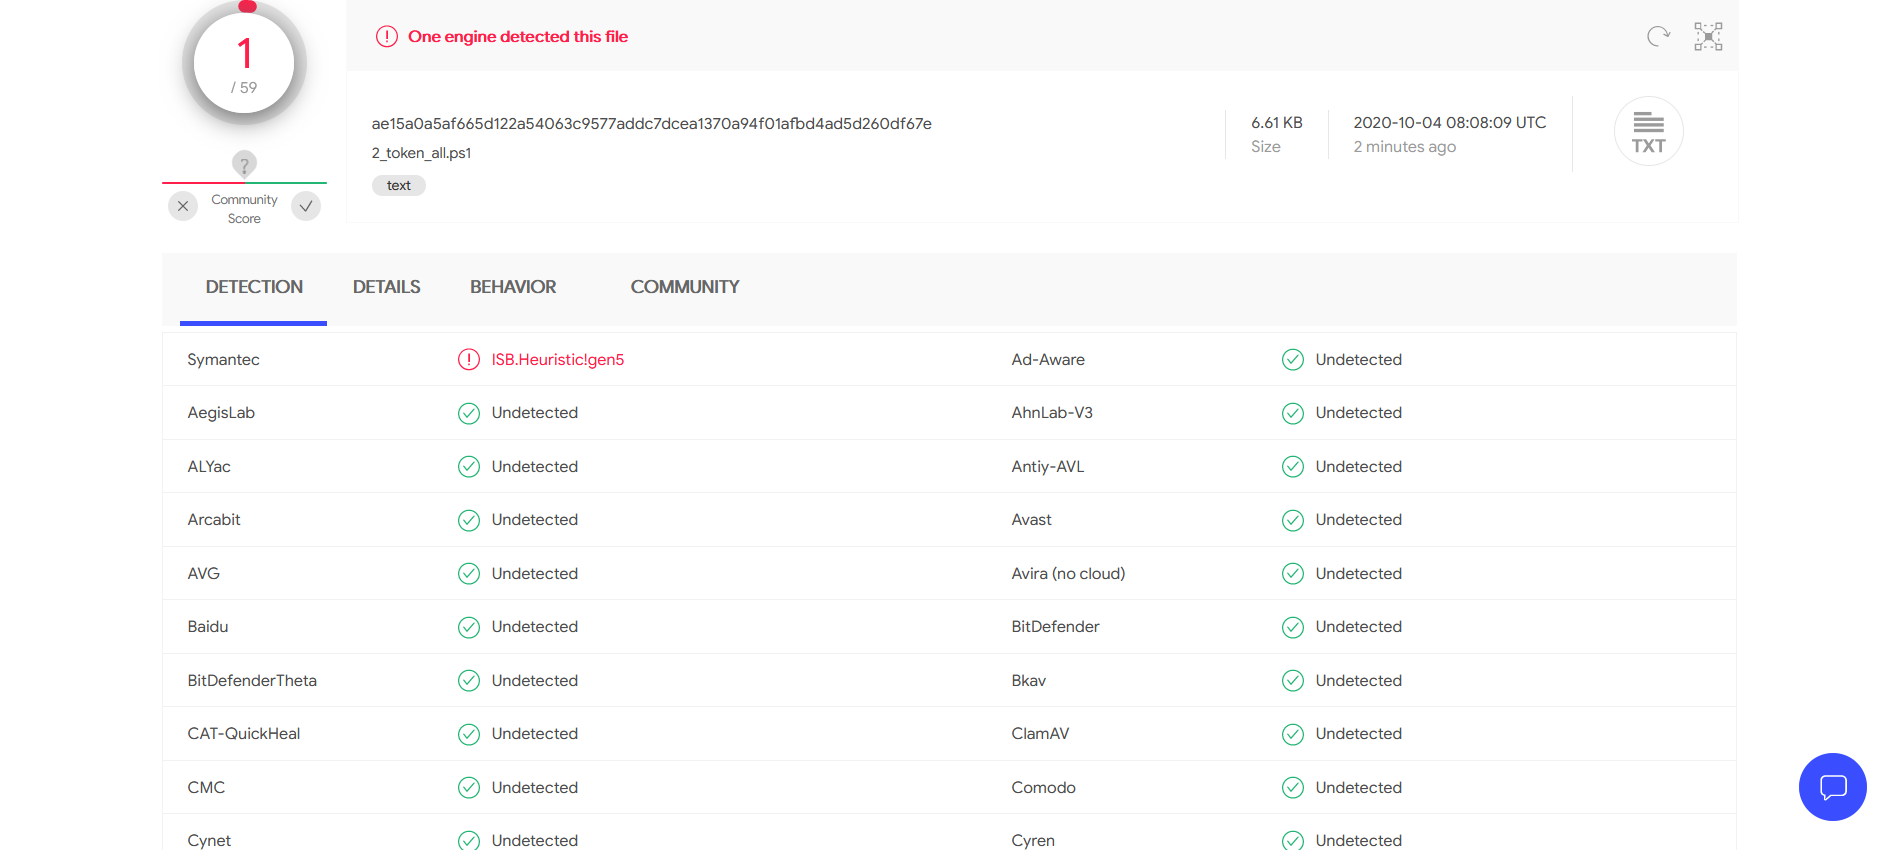Click the CAT-QuickHeal engine name
The image size is (1898, 850).
pyautogui.click(x=244, y=734)
